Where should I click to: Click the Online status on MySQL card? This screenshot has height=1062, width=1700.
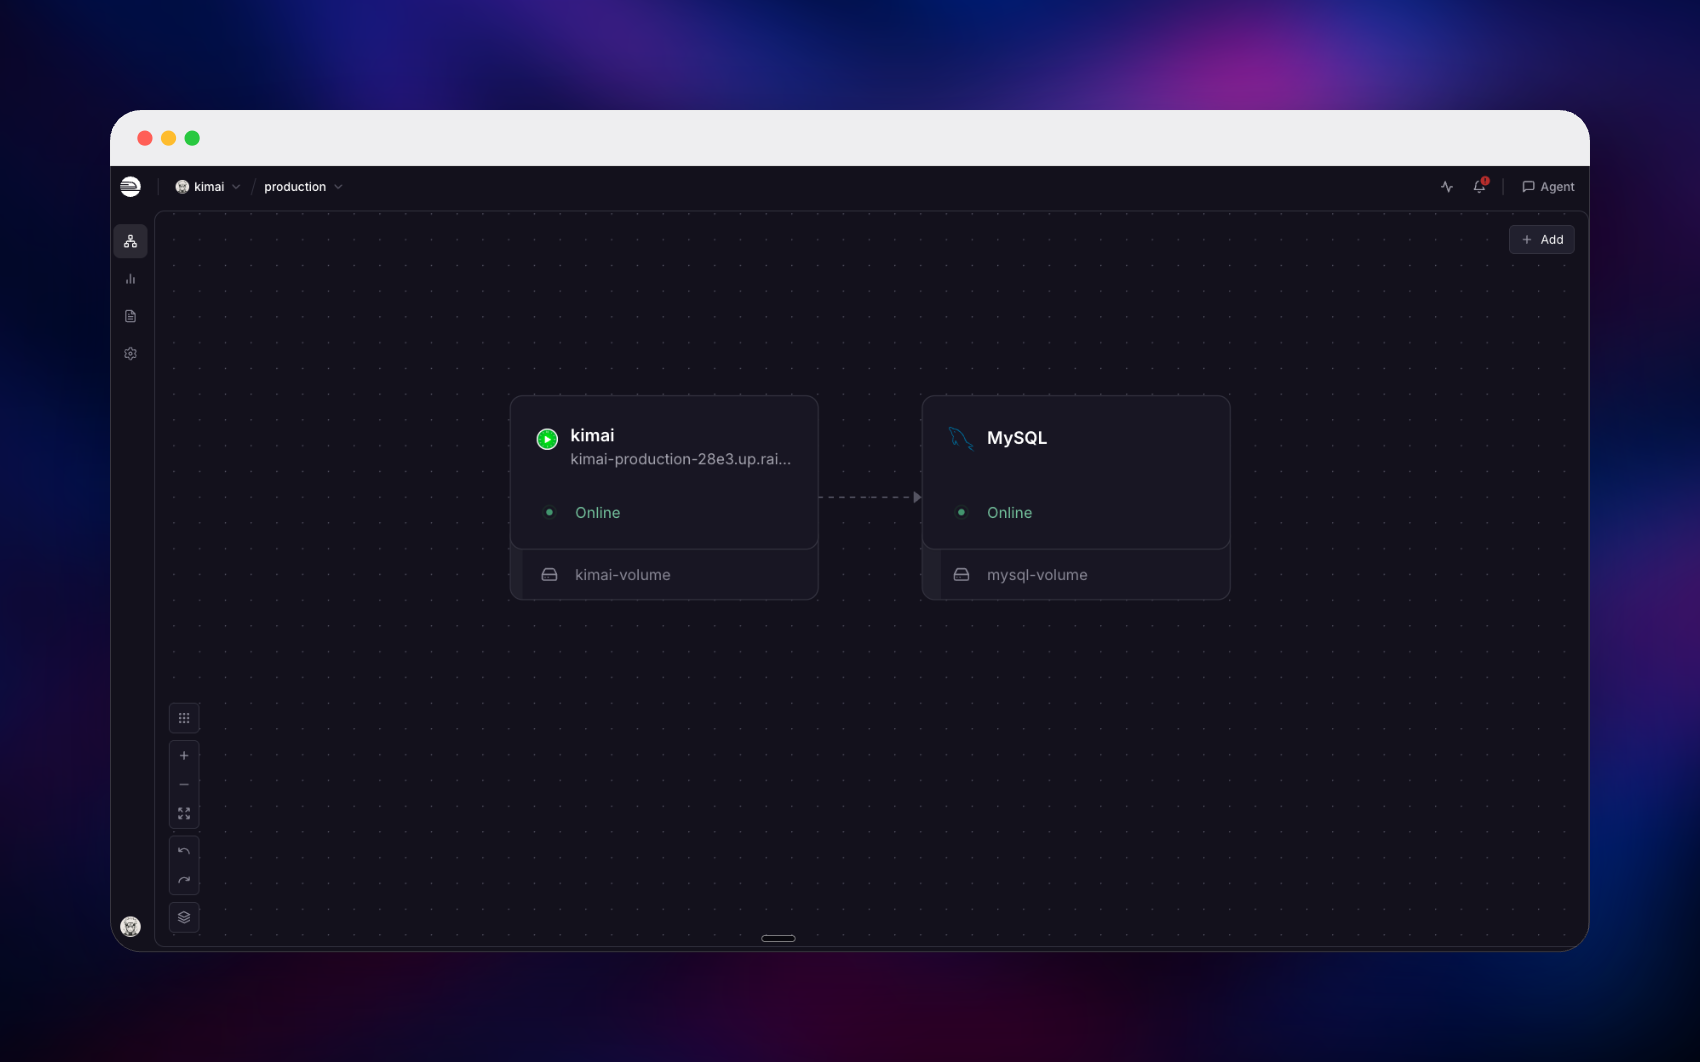pyautogui.click(x=1010, y=513)
